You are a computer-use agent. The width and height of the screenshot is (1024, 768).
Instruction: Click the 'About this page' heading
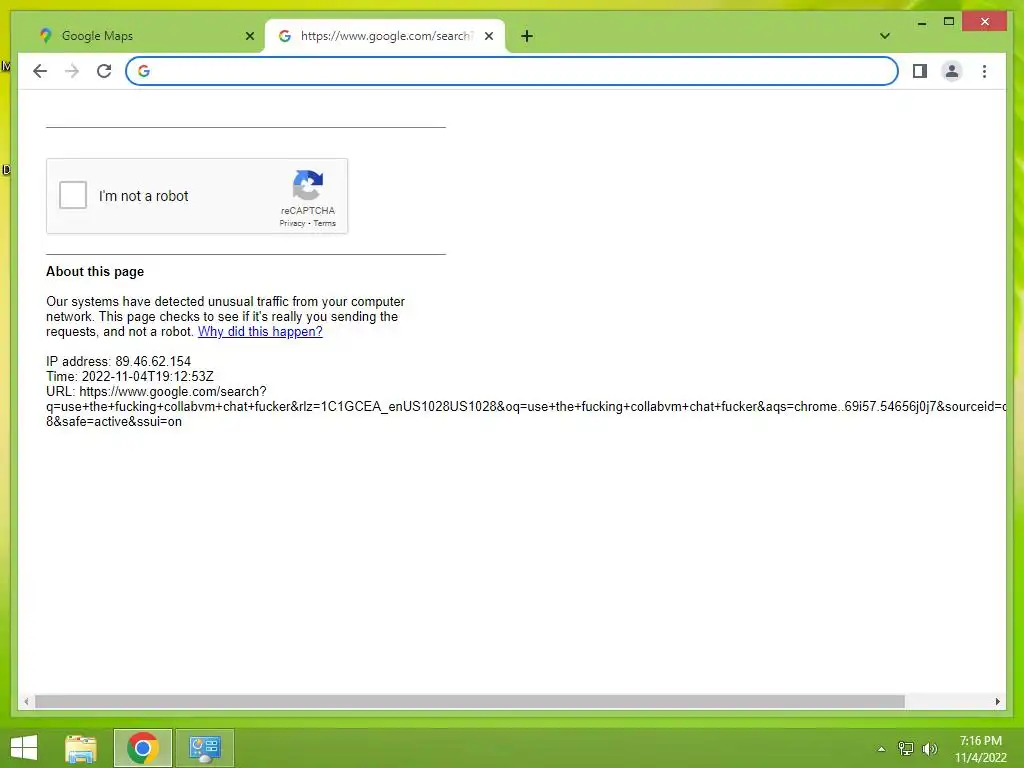tap(95, 272)
